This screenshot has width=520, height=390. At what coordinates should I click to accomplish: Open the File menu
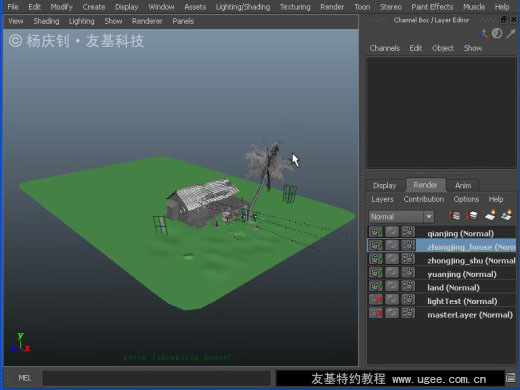click(13, 7)
